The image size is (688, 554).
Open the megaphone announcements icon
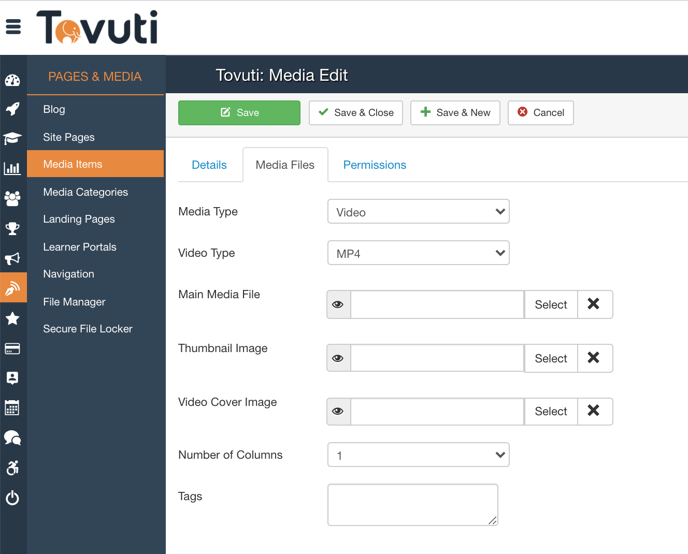[x=12, y=258]
